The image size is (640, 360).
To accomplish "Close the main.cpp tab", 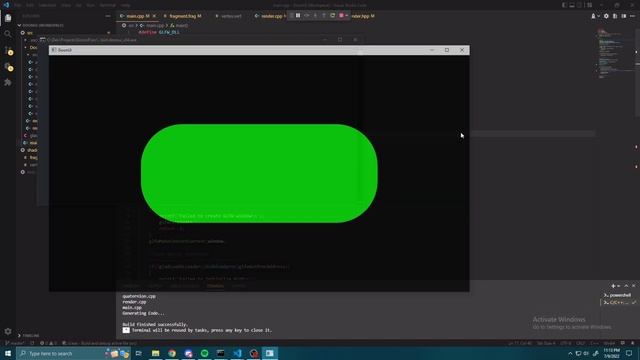I will pyautogui.click(x=154, y=16).
